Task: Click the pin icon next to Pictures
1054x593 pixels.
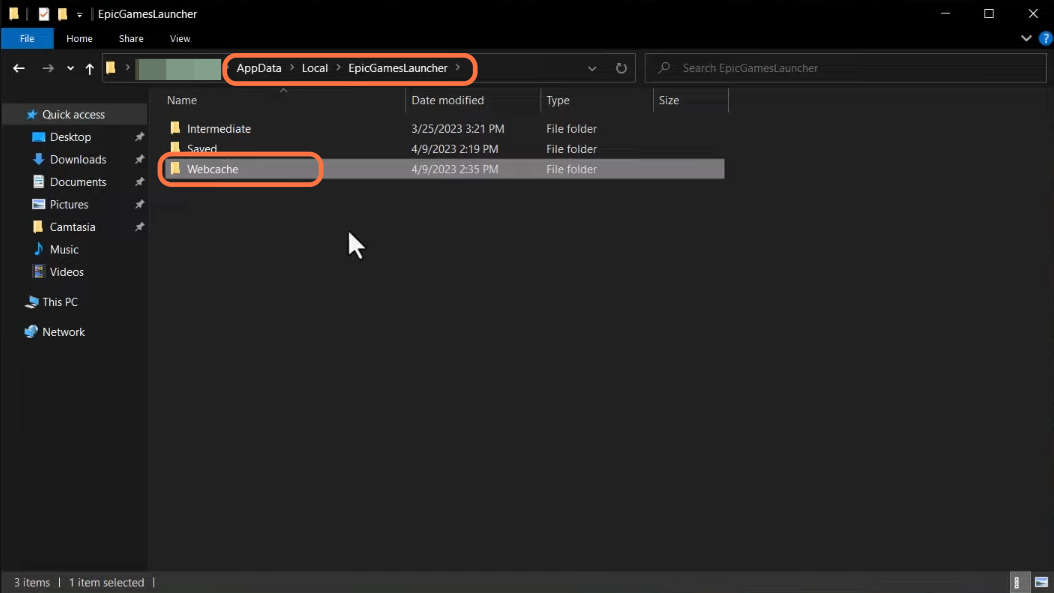Action: 139,204
